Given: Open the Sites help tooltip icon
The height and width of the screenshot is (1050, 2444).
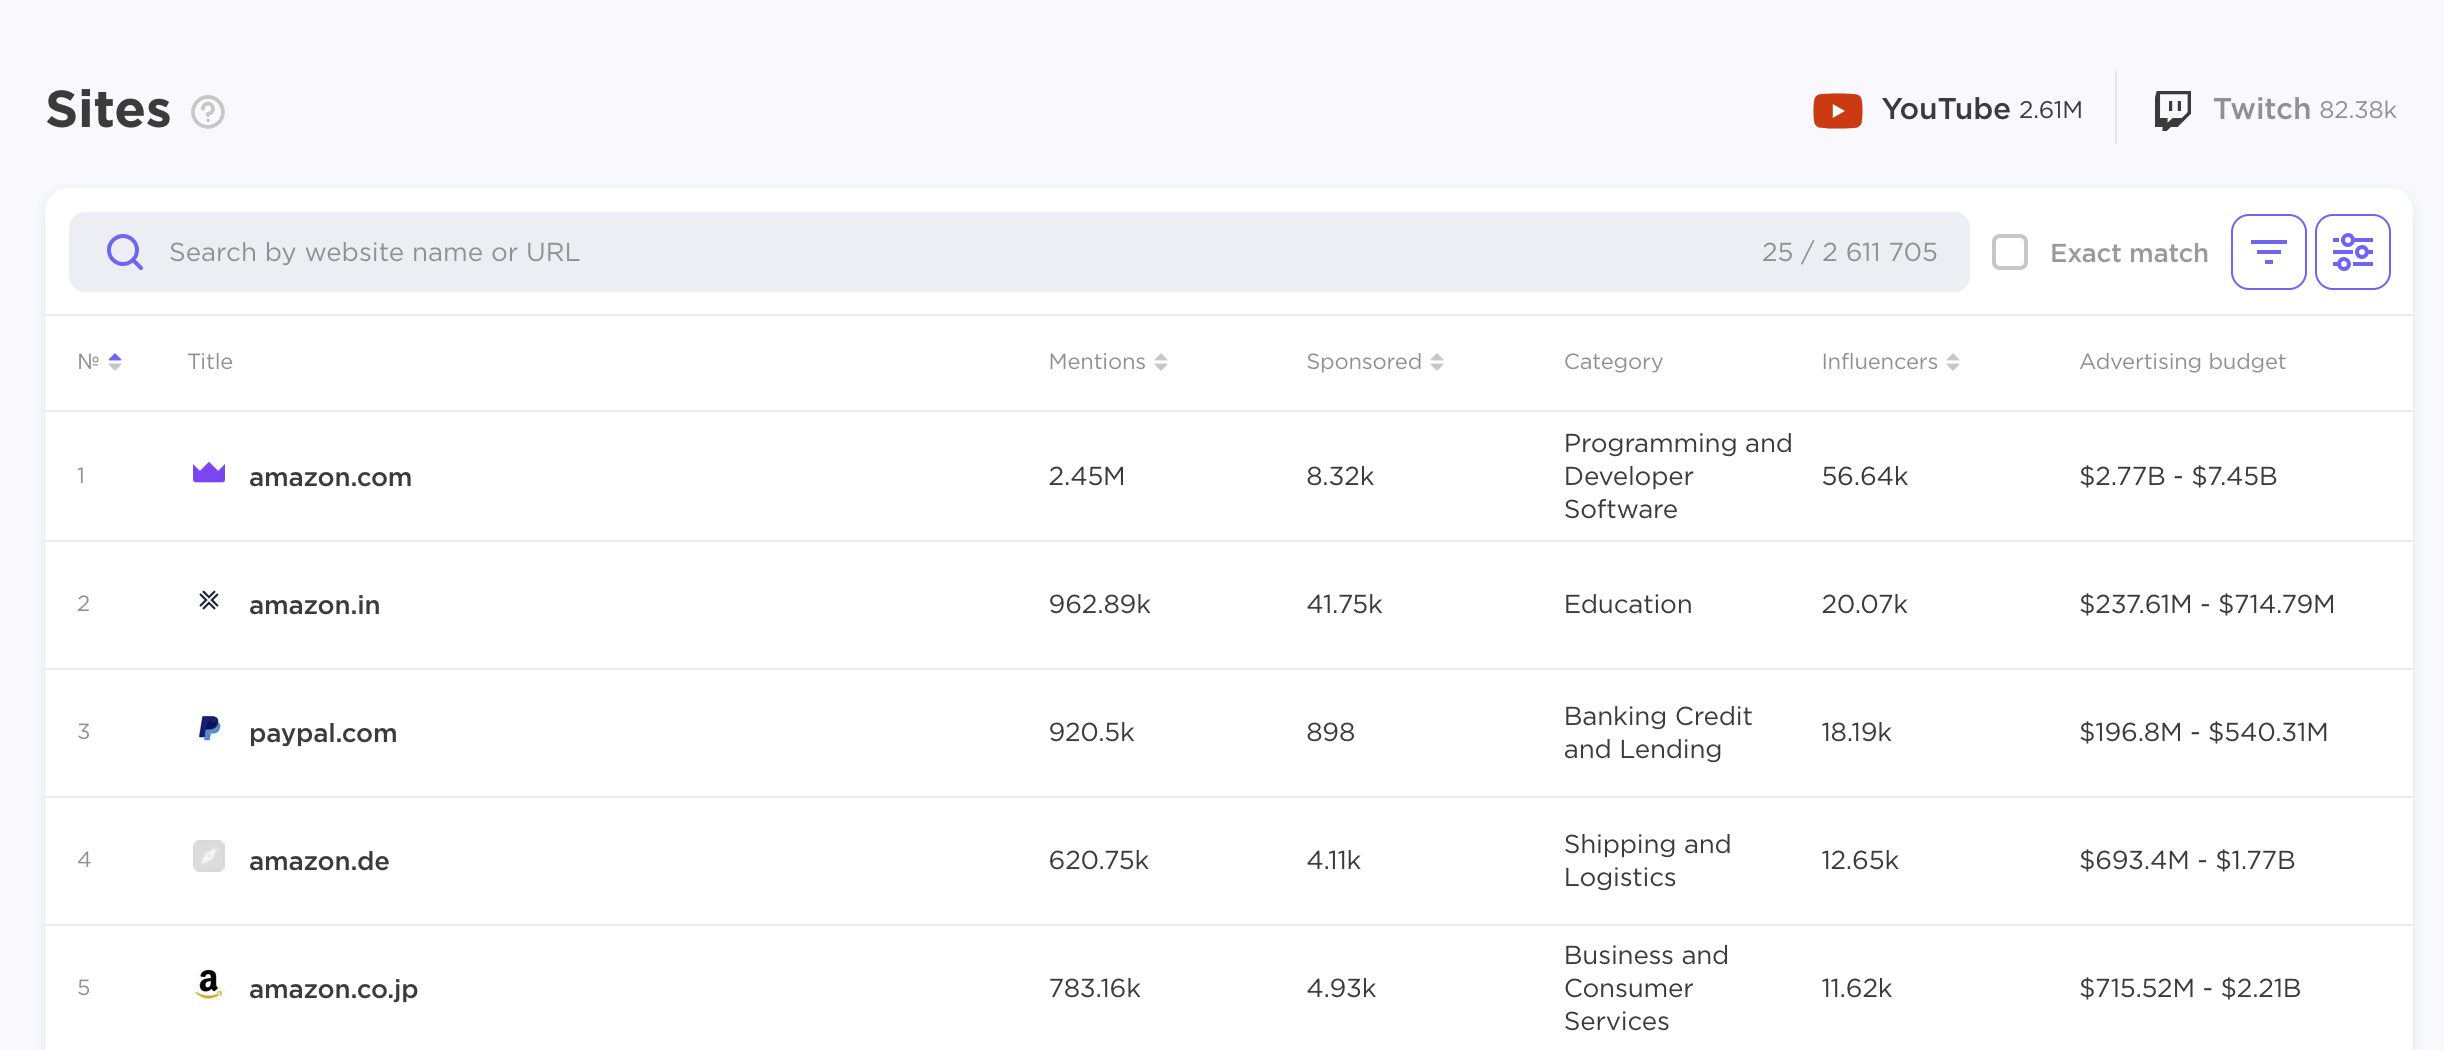Looking at the screenshot, I should (208, 111).
